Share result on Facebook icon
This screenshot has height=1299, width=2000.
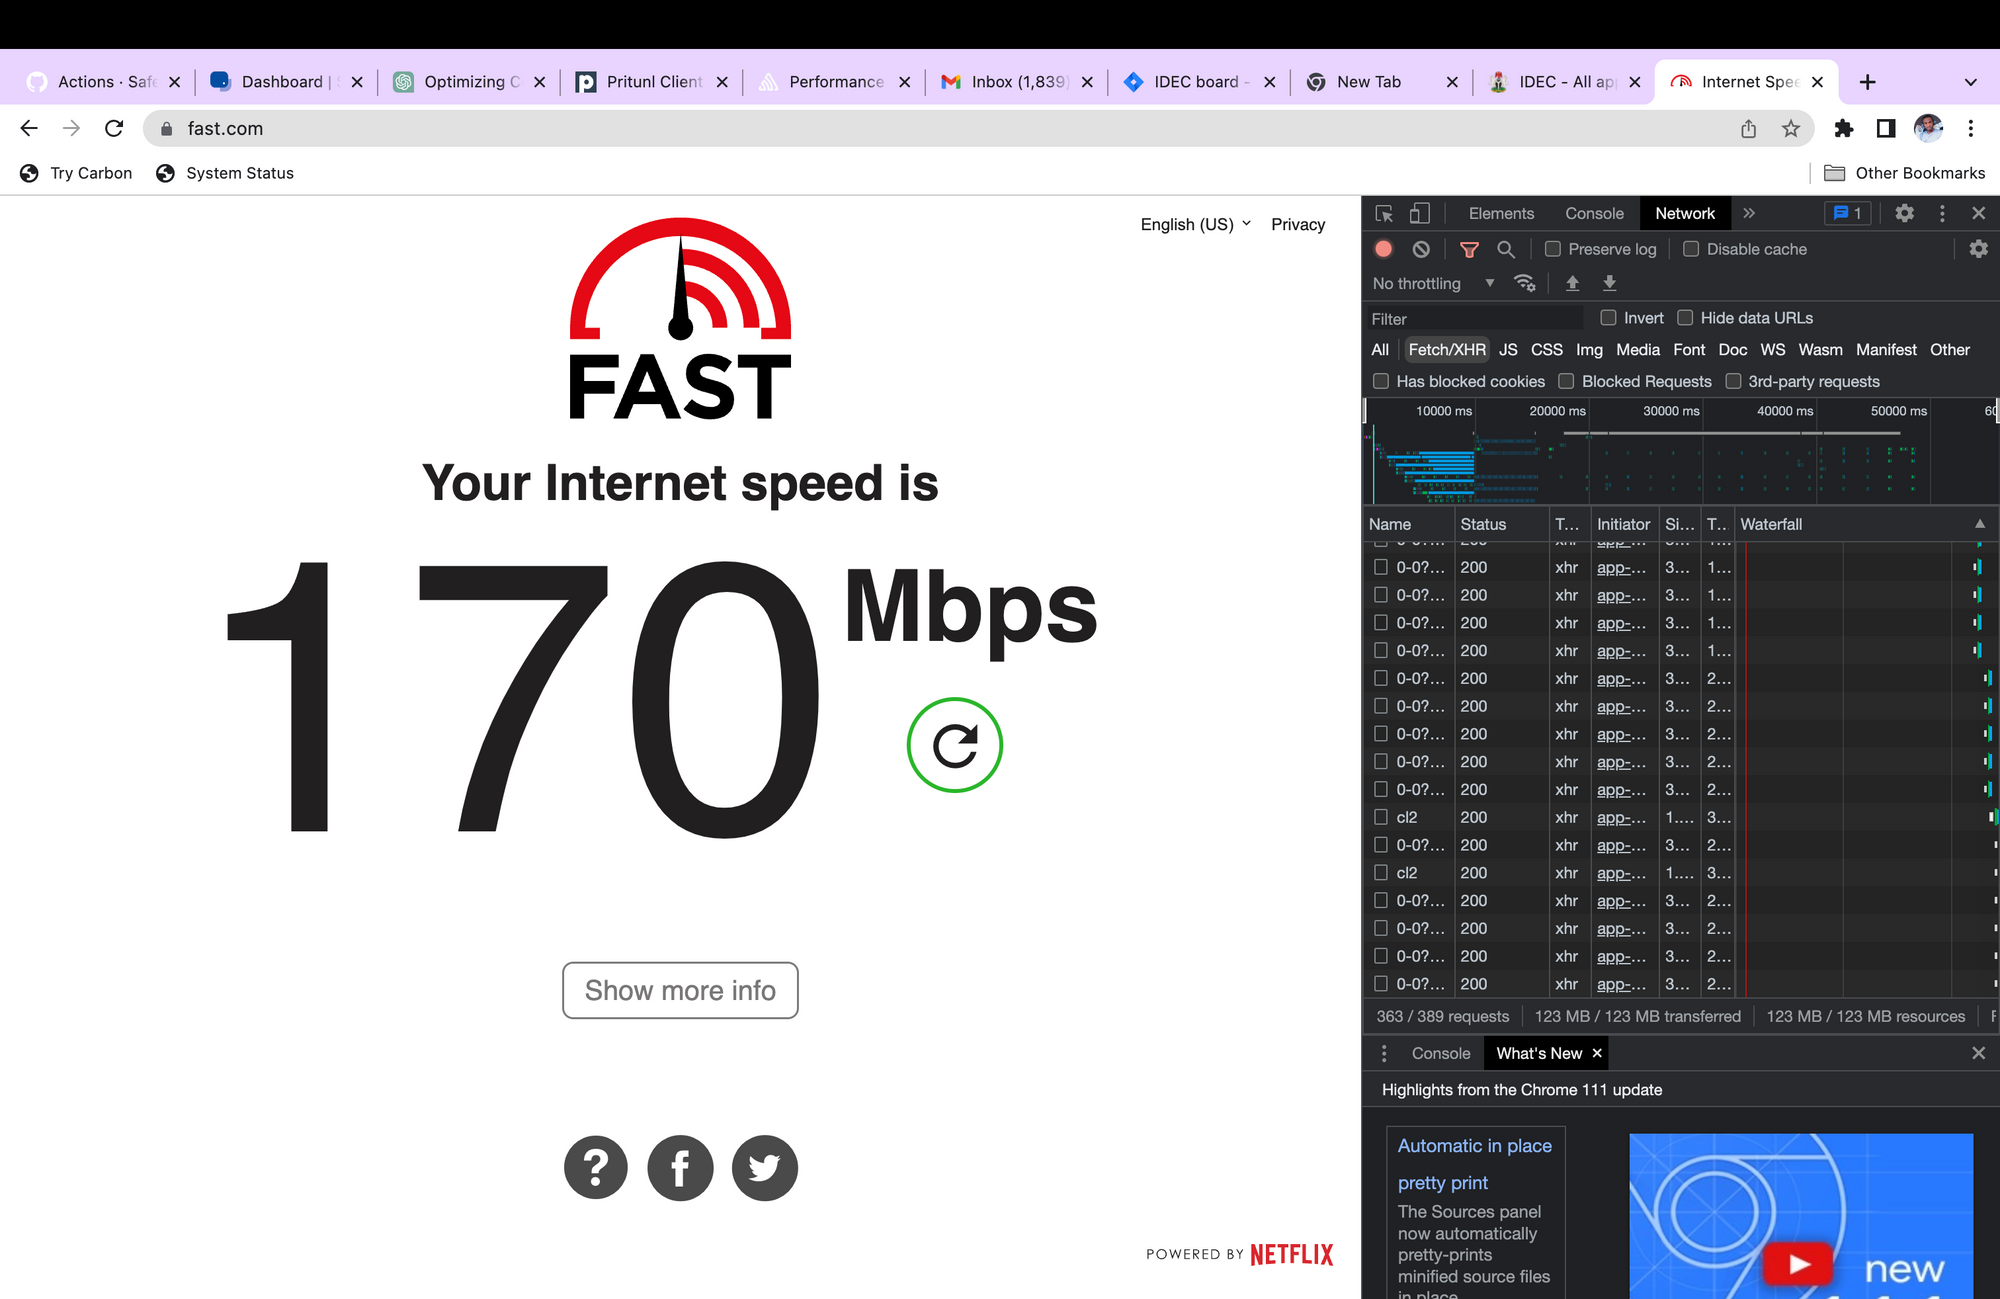680,1167
